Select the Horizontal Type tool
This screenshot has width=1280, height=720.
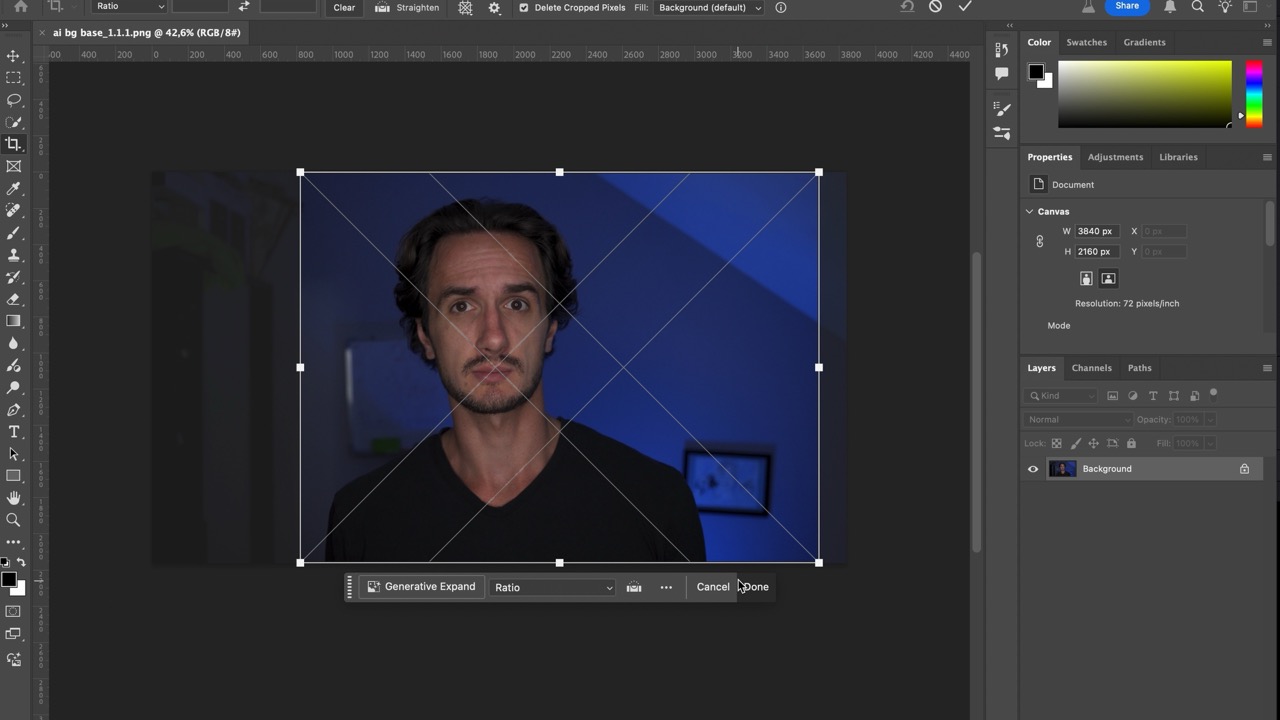pyautogui.click(x=14, y=432)
